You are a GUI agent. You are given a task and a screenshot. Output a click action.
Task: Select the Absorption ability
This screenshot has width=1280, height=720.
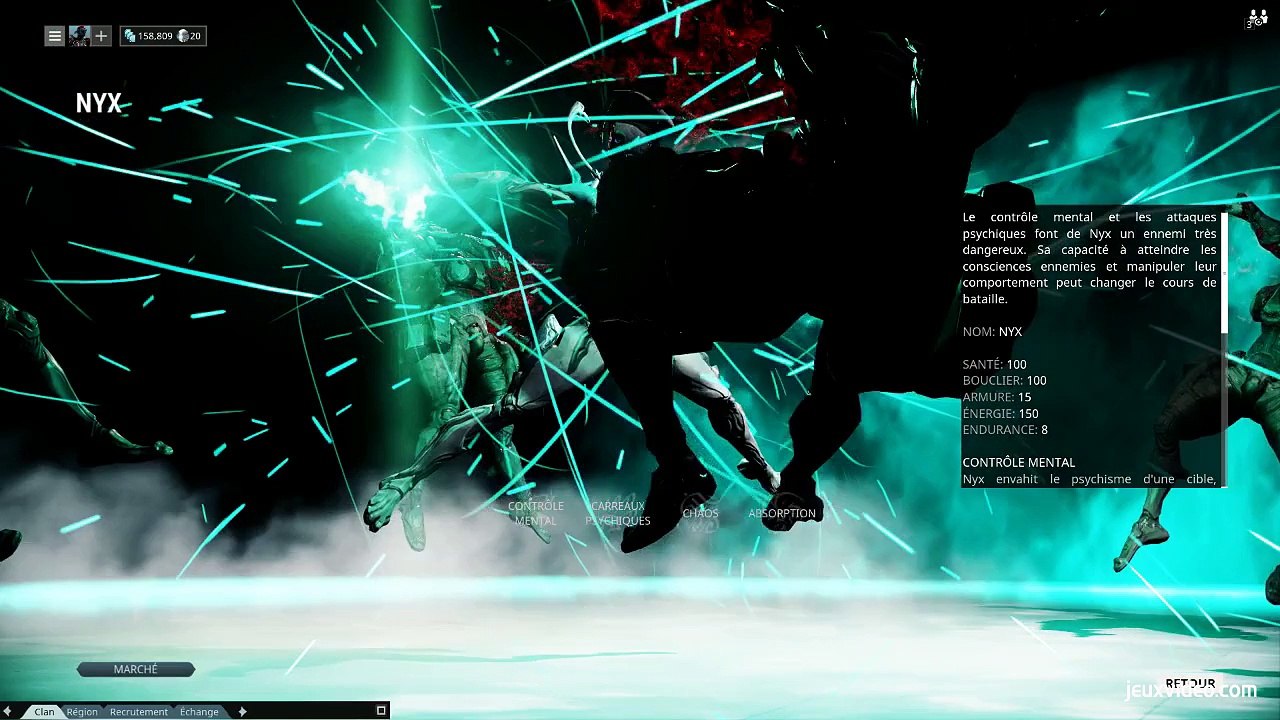pyautogui.click(x=782, y=513)
